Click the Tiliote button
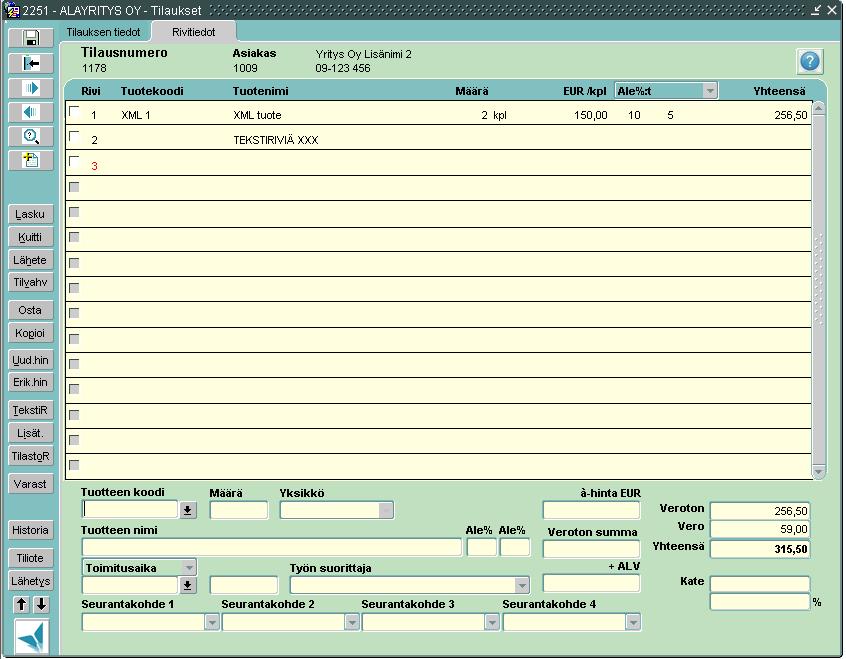Image resolution: width=846 pixels, height=659 pixels. (x=31, y=558)
